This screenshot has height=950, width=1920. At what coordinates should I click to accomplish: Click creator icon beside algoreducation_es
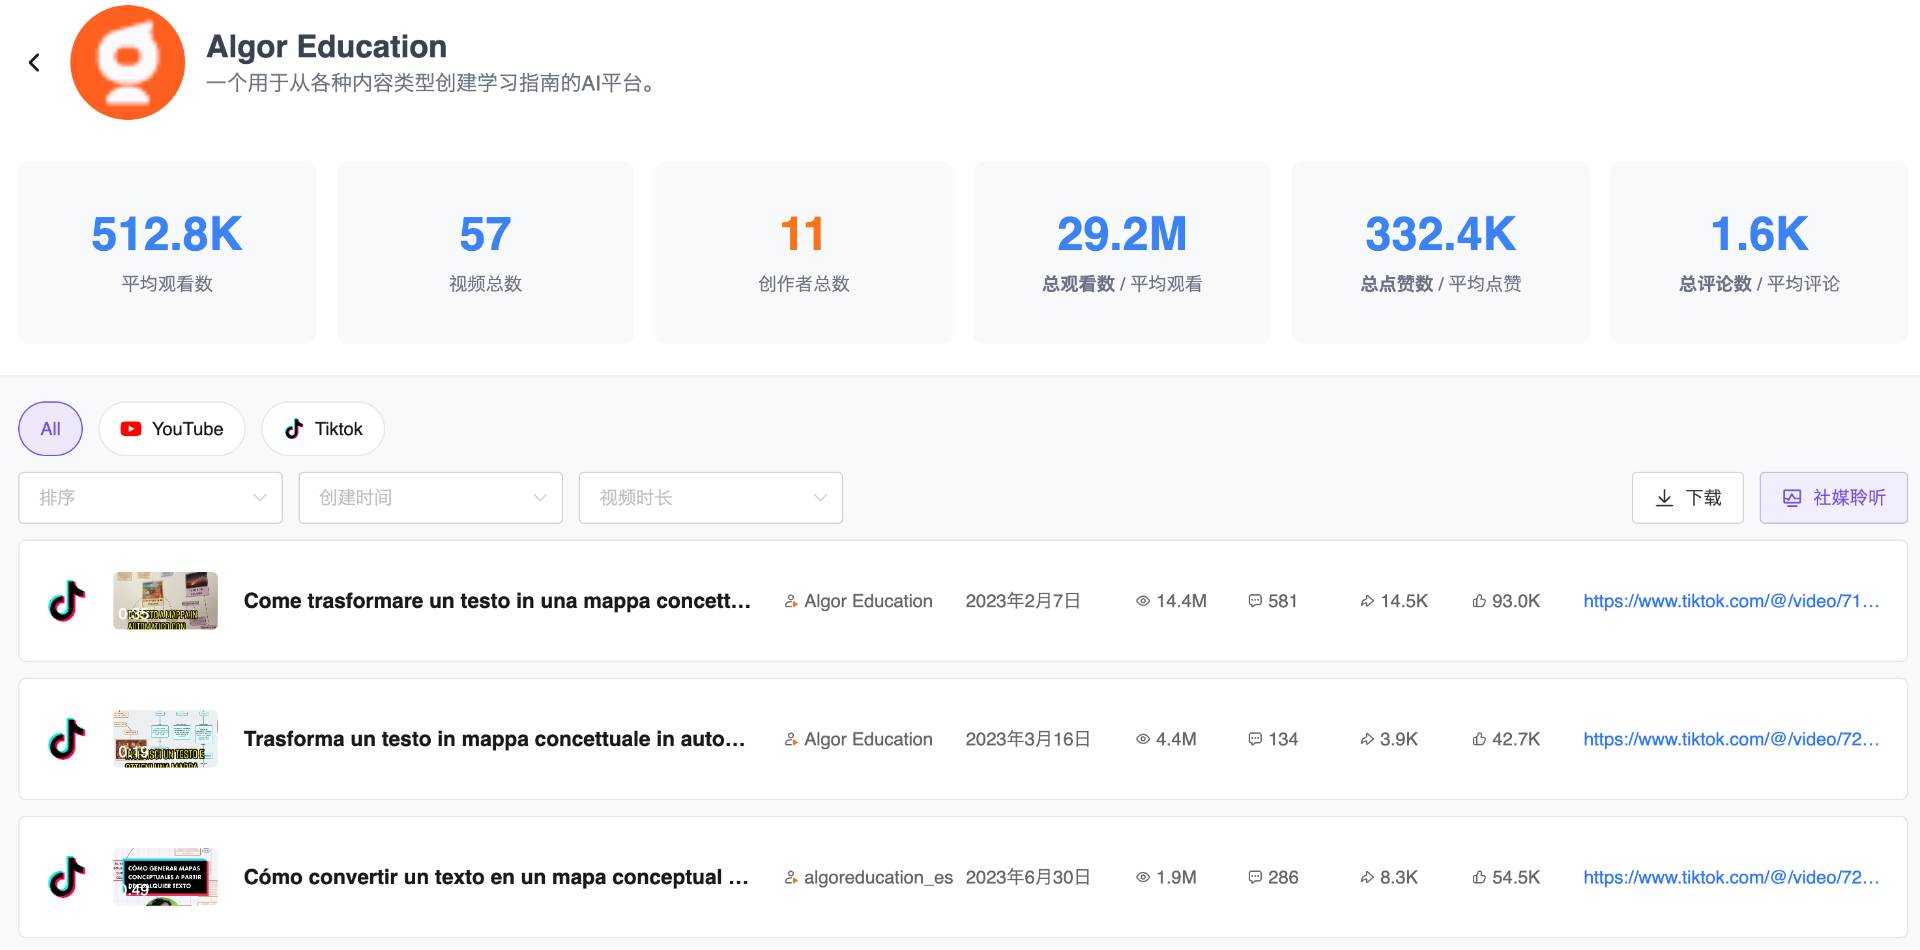[791, 877]
